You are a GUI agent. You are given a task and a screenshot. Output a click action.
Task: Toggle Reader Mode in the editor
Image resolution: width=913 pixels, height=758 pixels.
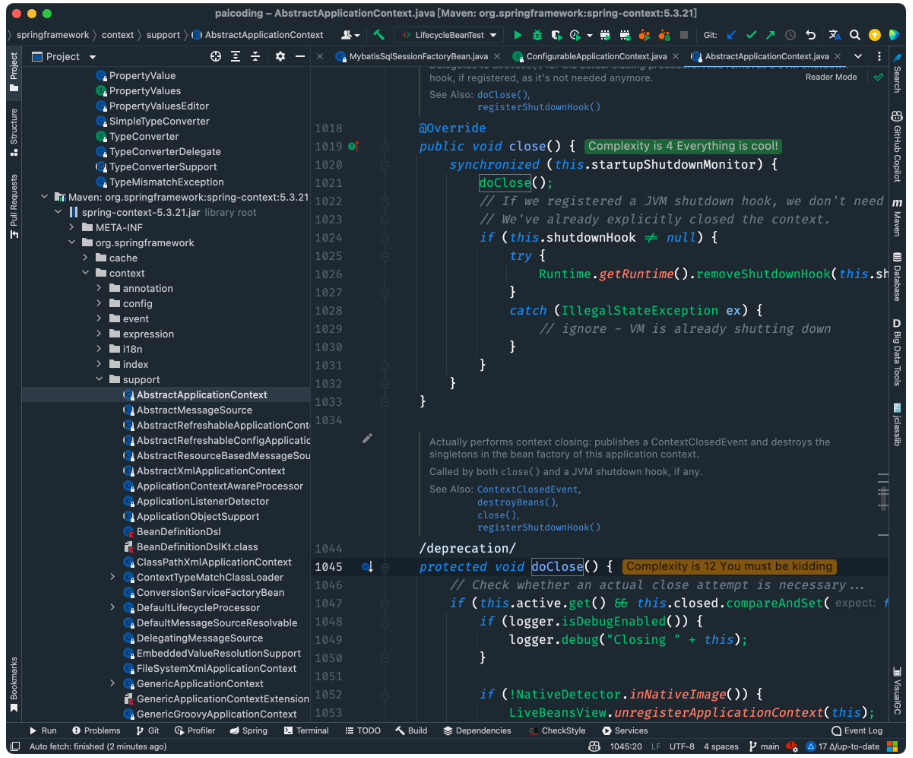click(x=831, y=77)
